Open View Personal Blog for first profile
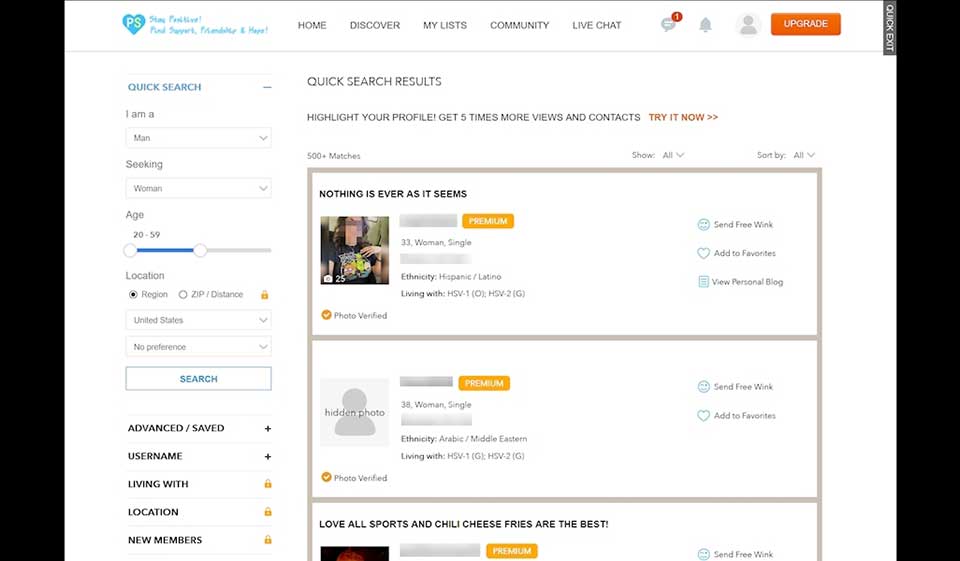The height and width of the screenshot is (561, 960). coord(740,282)
